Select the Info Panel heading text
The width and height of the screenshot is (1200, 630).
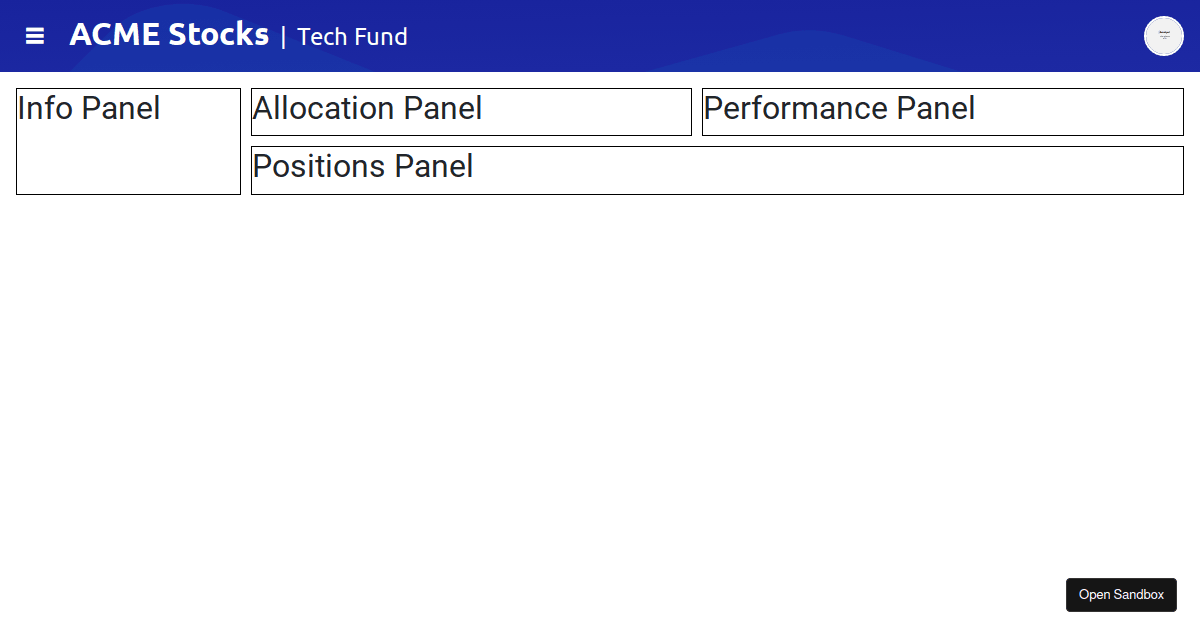click(89, 108)
